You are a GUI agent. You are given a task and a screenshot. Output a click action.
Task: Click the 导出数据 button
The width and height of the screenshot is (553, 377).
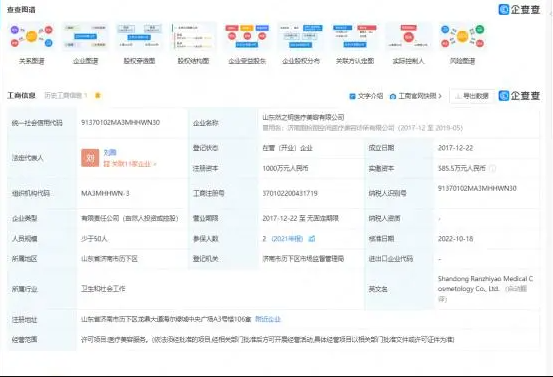point(472,96)
